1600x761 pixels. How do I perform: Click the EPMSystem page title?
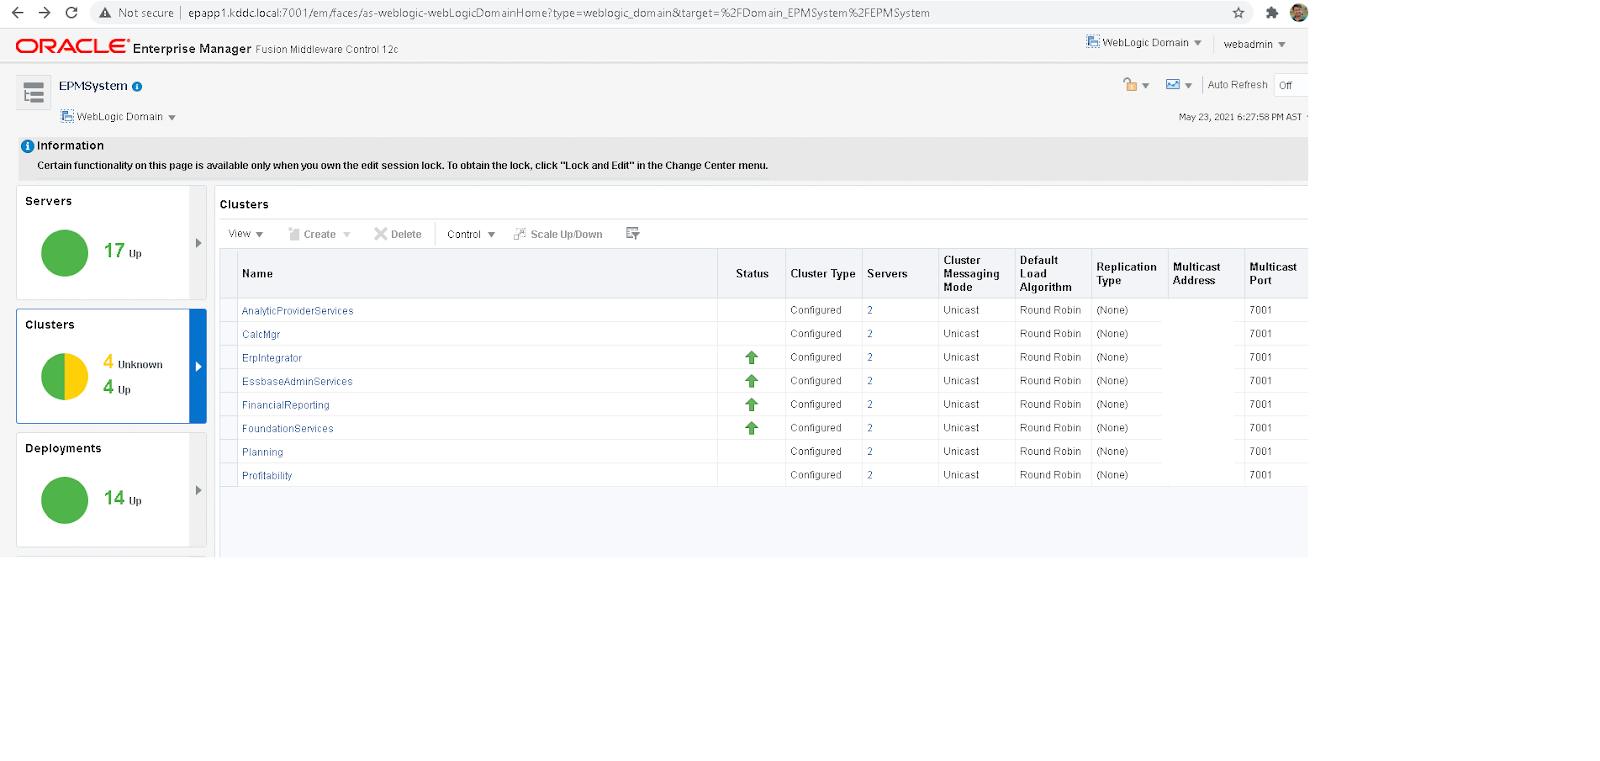[x=93, y=86]
